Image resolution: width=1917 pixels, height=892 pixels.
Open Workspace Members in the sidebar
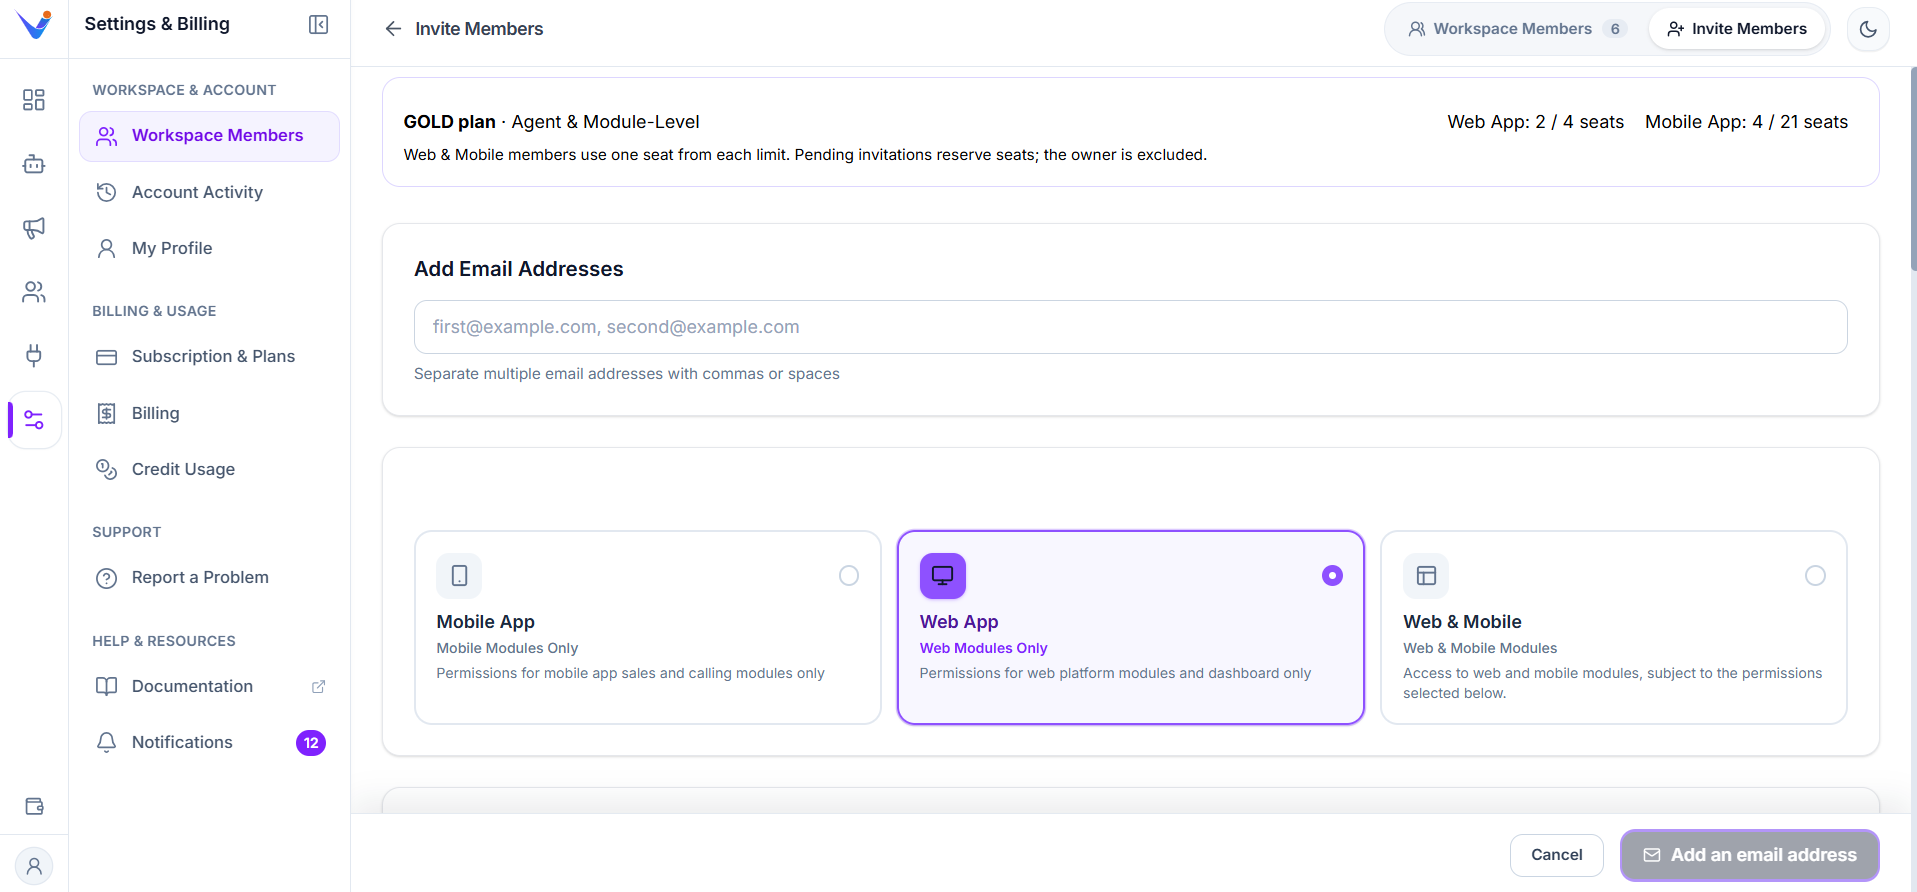point(209,136)
